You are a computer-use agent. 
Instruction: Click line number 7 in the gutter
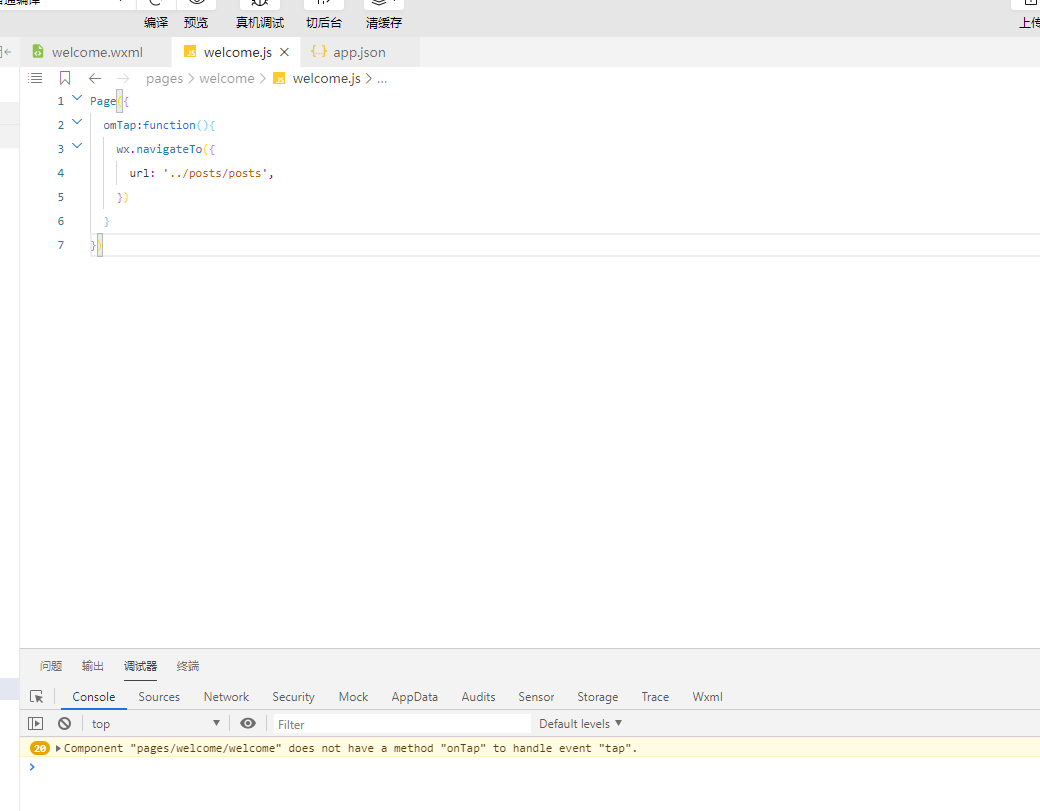pyautogui.click(x=61, y=245)
